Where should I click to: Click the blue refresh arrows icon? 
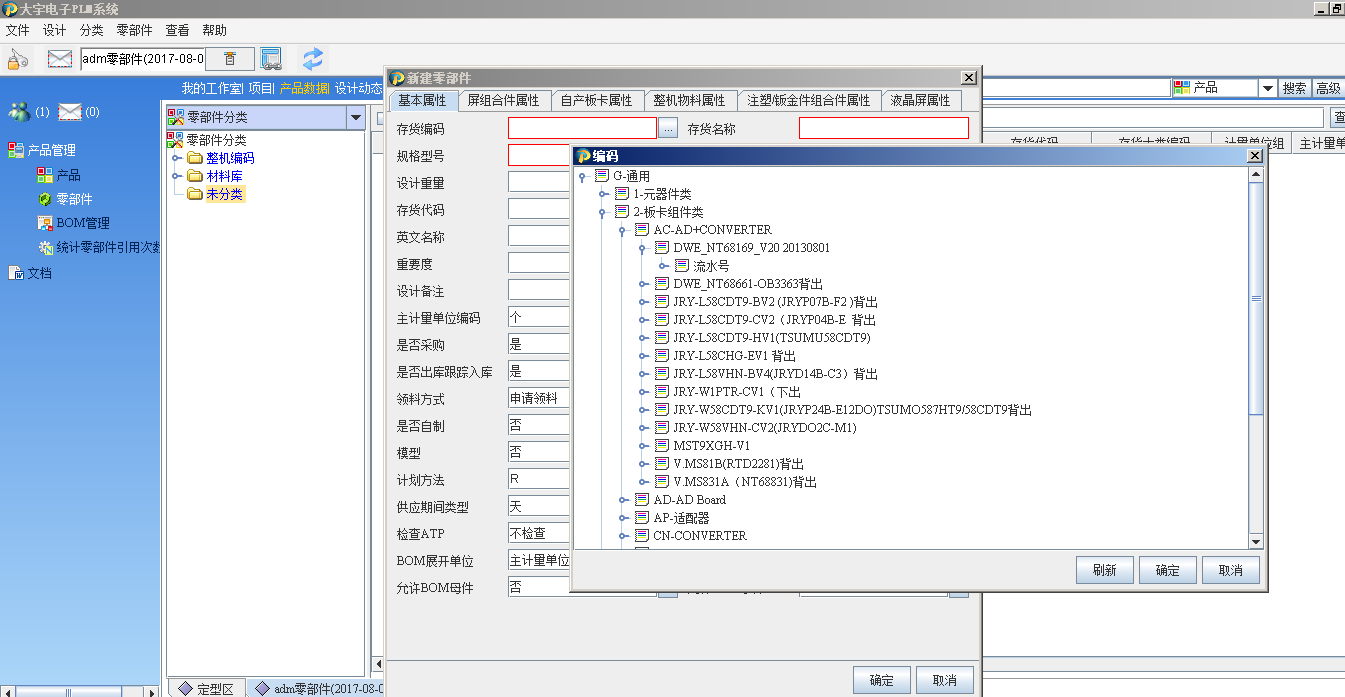tap(314, 58)
